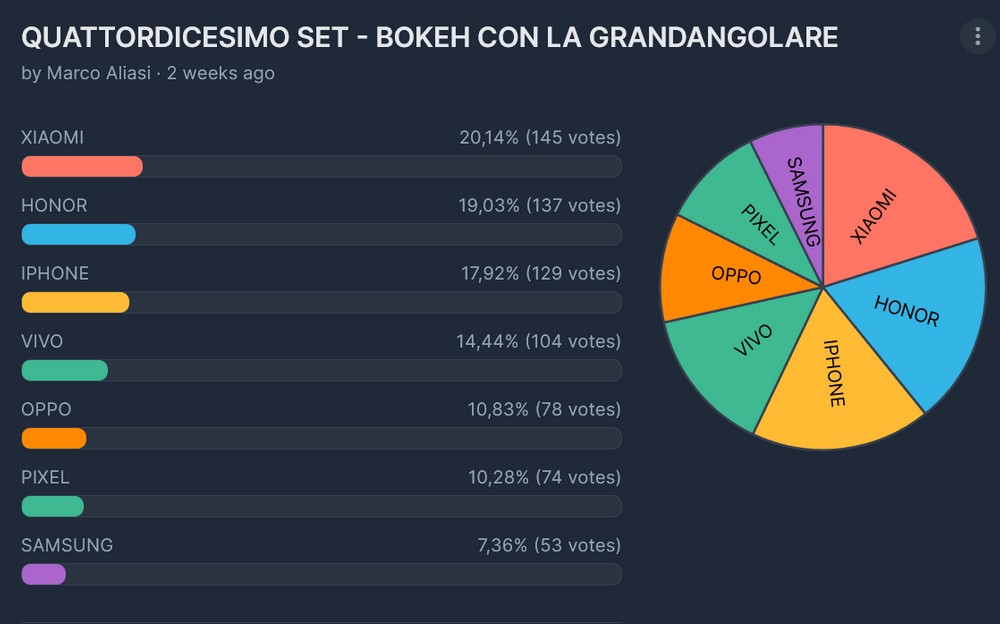Click the orange OPPO progress bar
1000x624 pixels.
click(x=54, y=438)
